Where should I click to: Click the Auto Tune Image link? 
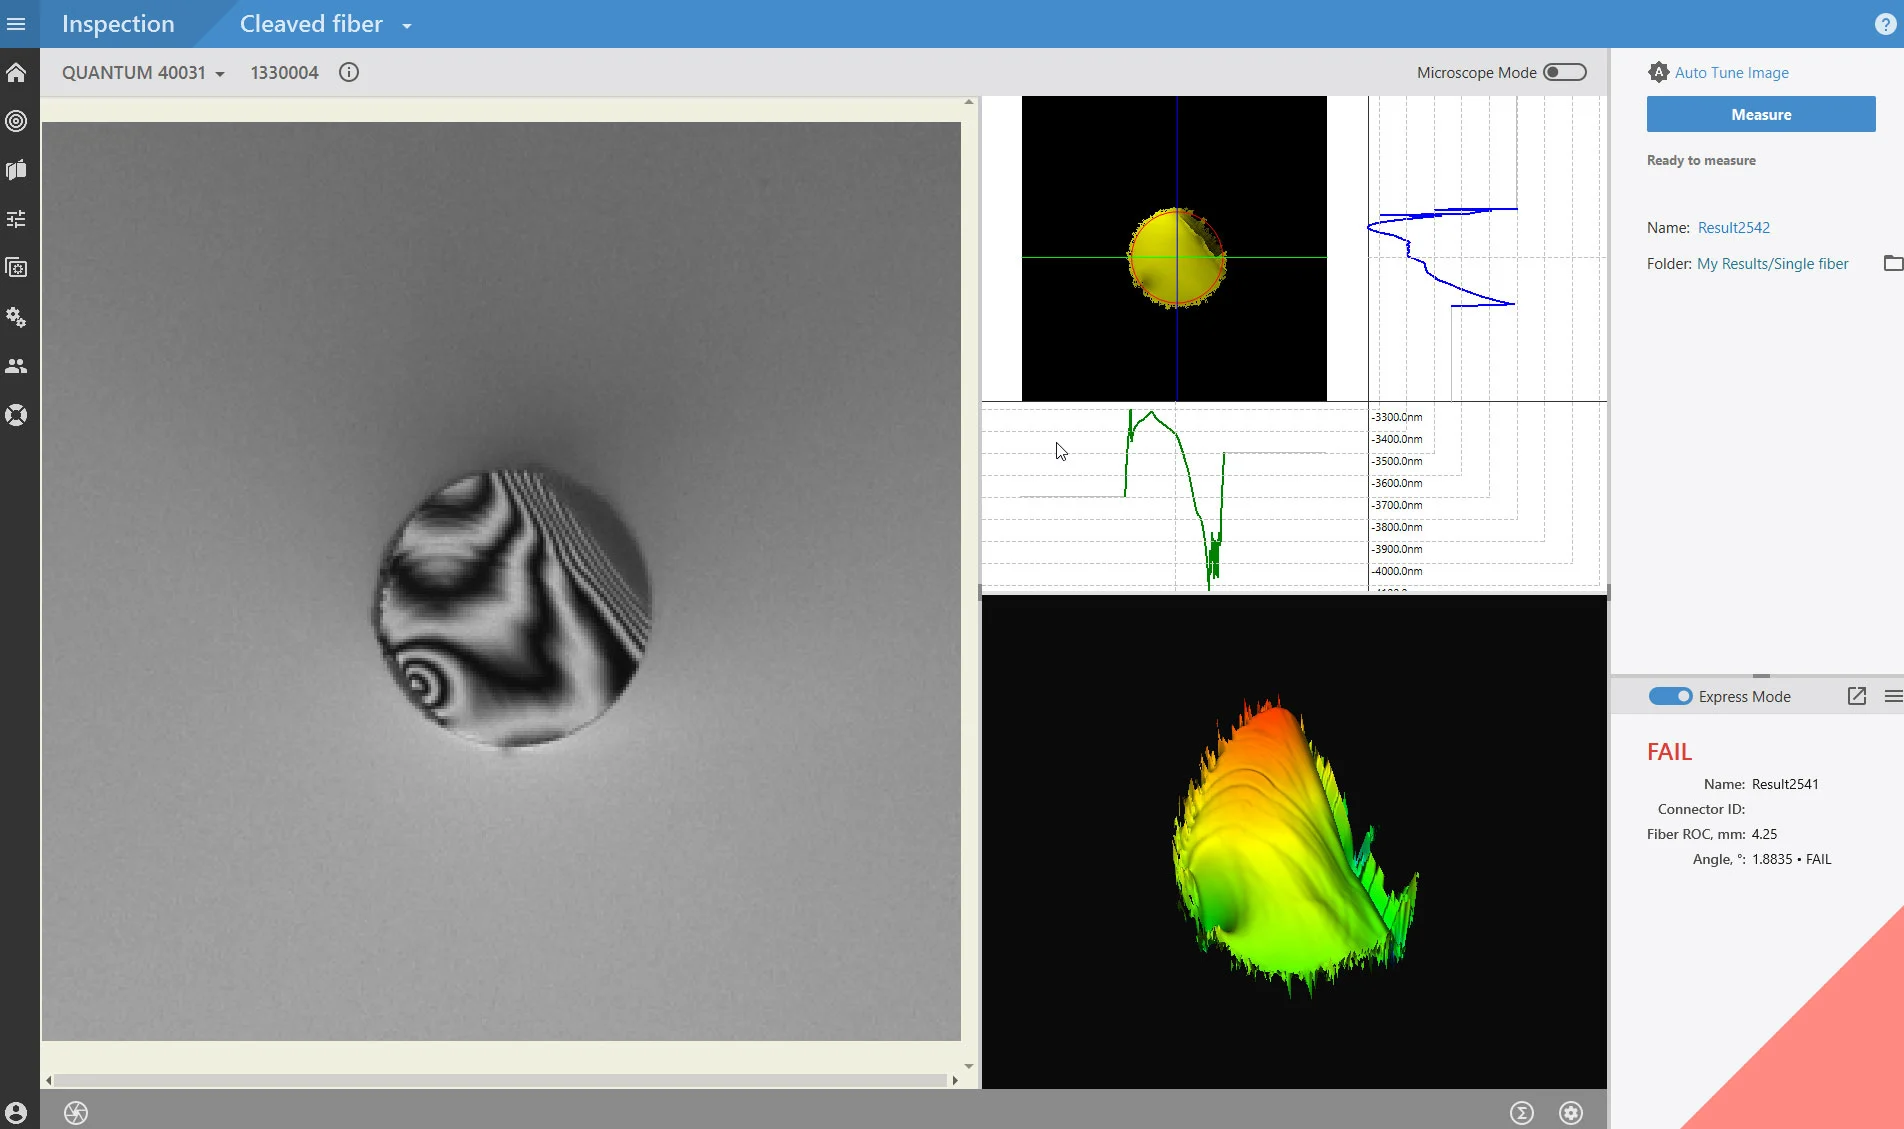tap(1731, 73)
